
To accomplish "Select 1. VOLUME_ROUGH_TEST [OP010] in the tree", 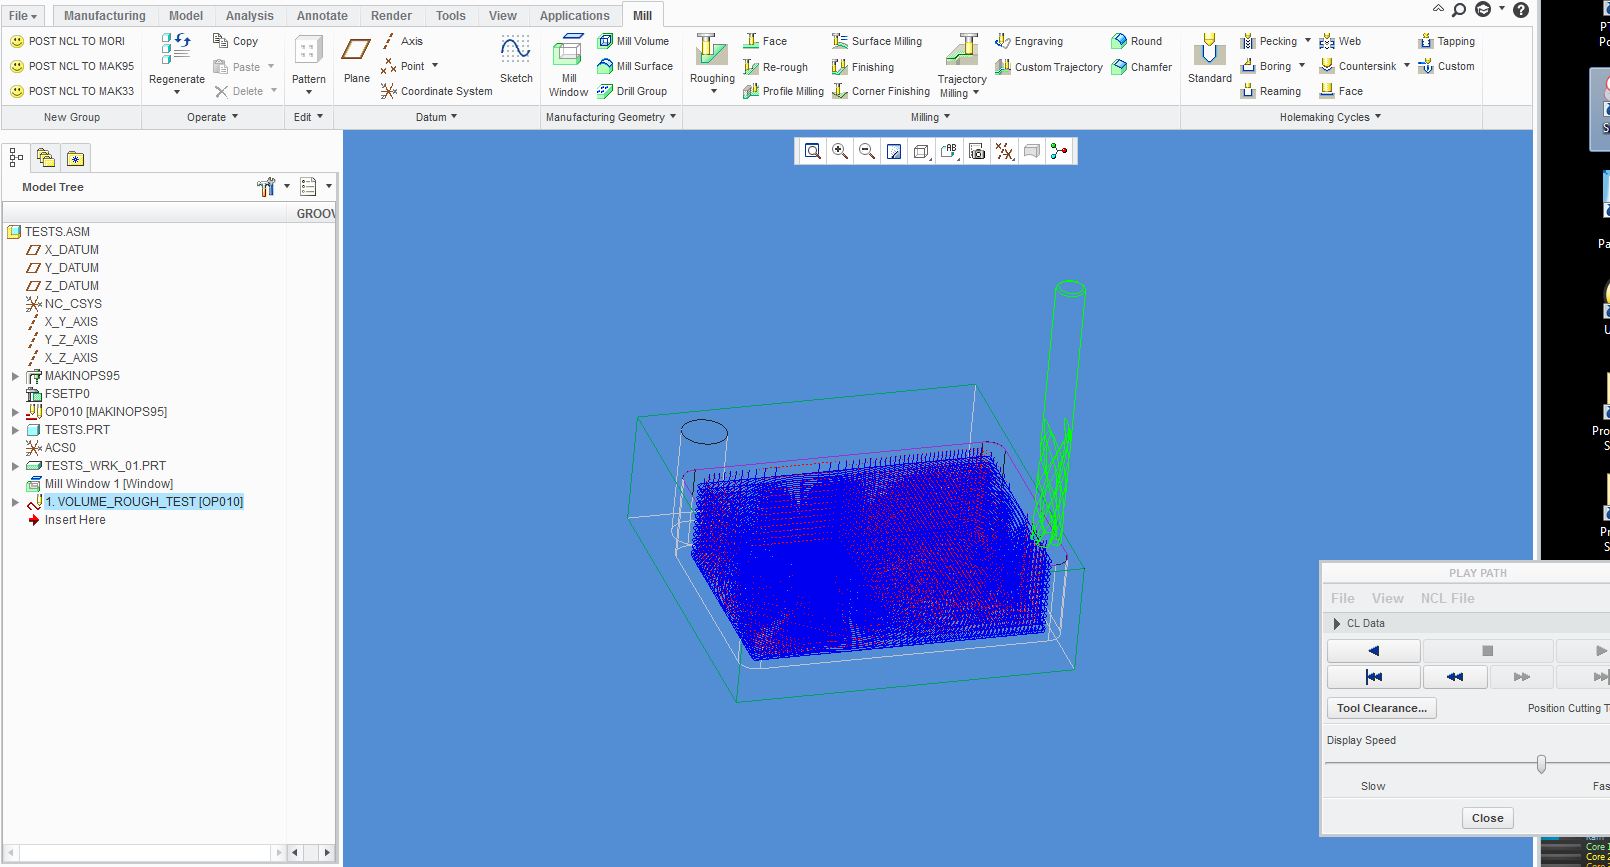I will [144, 502].
